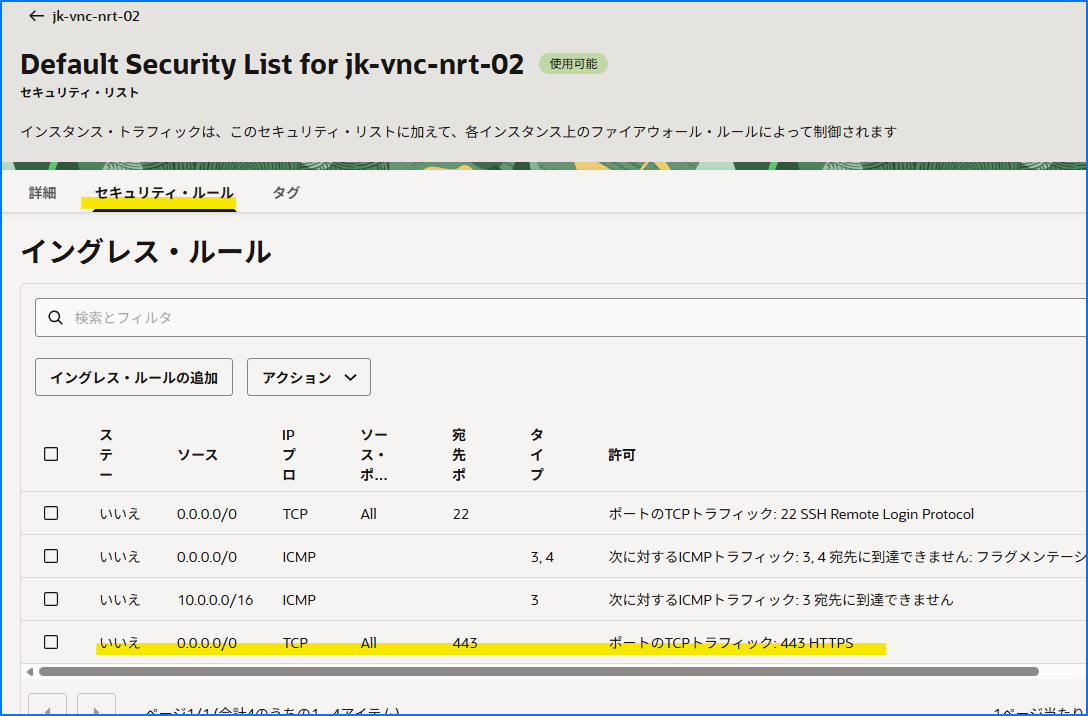The height and width of the screenshot is (716, 1088).
Task: Click the horizontal scrollbar of the rules table
Action: click(x=538, y=672)
